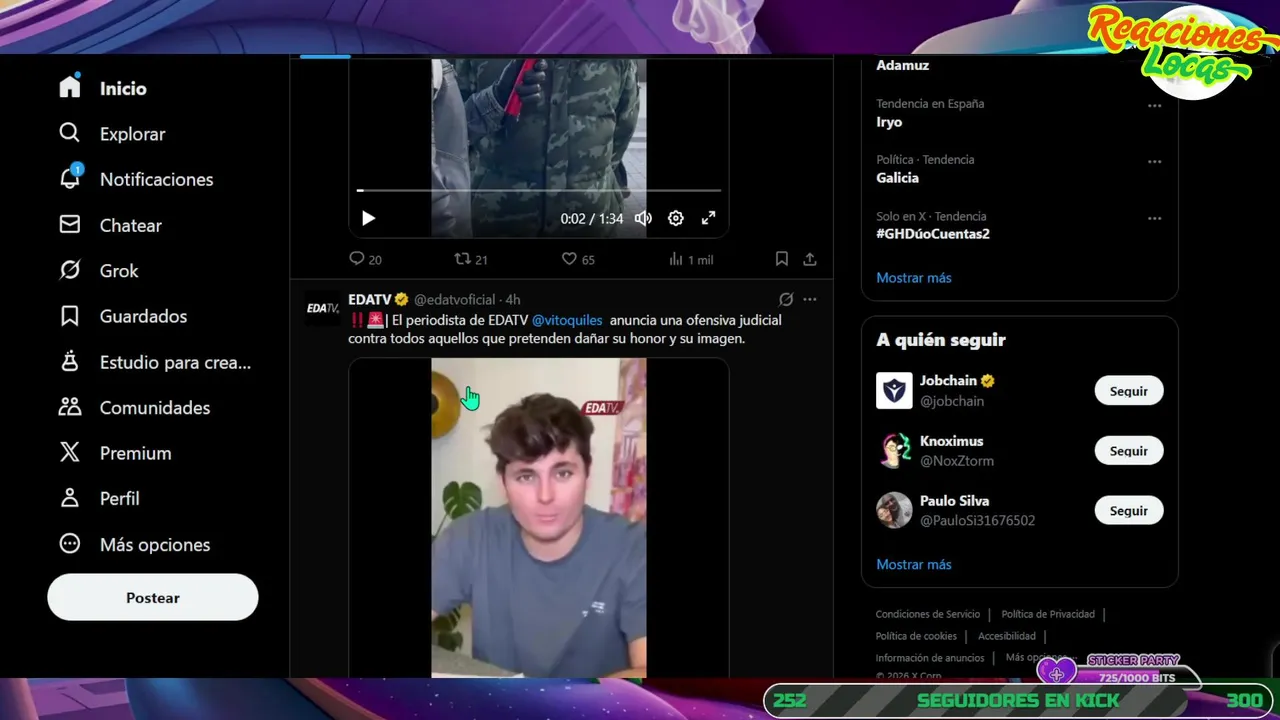
Task: Select the Más opciones menu label
Action: click(155, 545)
